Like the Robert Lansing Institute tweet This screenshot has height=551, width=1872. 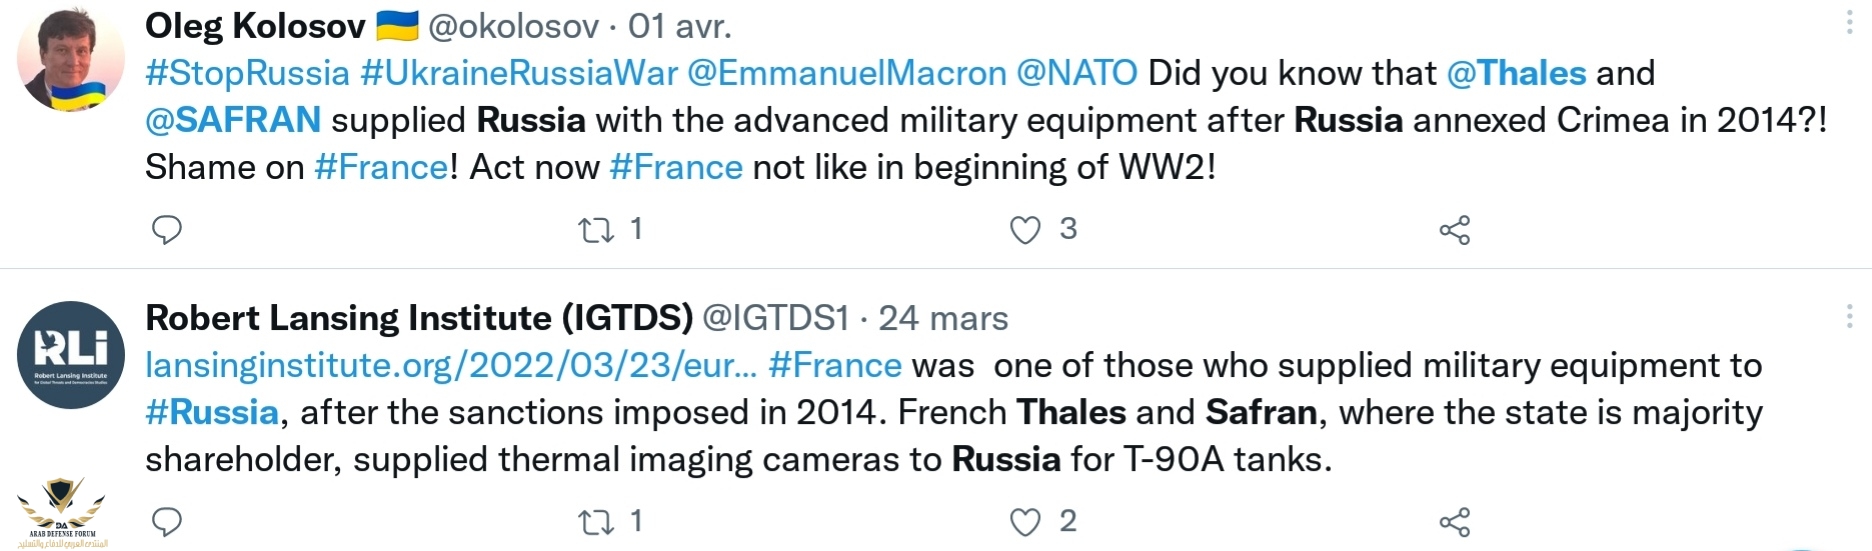[1025, 523]
